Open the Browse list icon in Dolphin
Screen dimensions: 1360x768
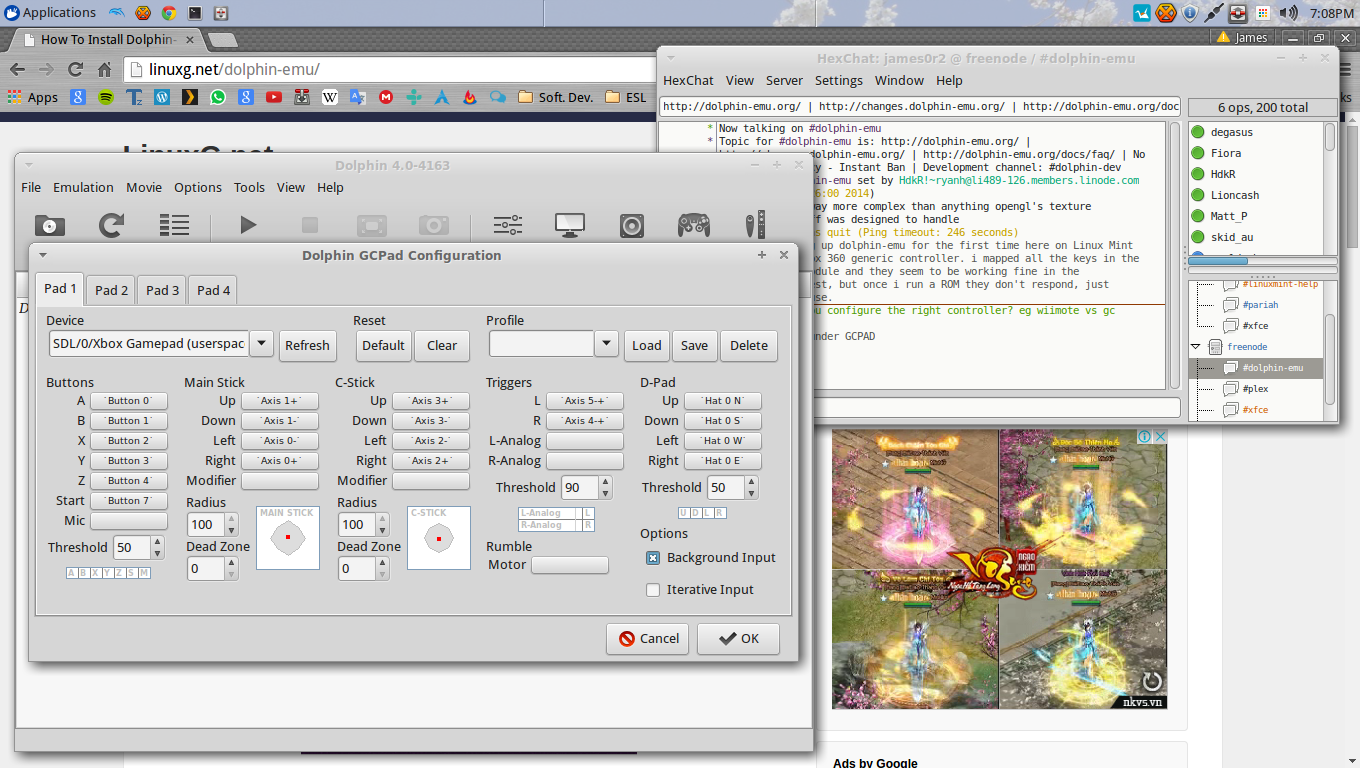pos(174,225)
